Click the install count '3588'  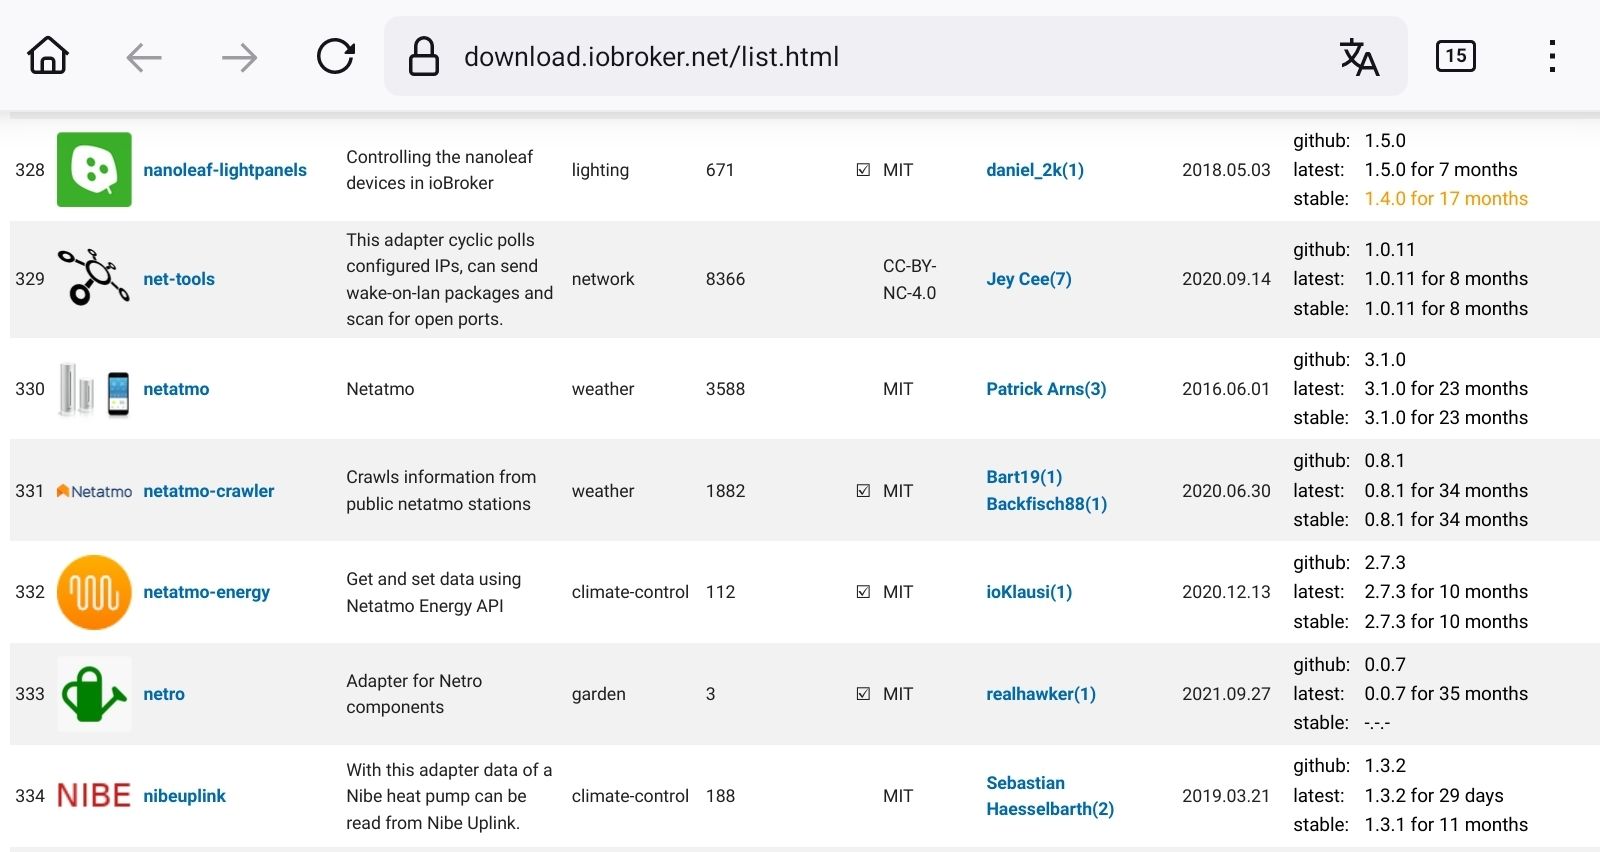tap(725, 389)
